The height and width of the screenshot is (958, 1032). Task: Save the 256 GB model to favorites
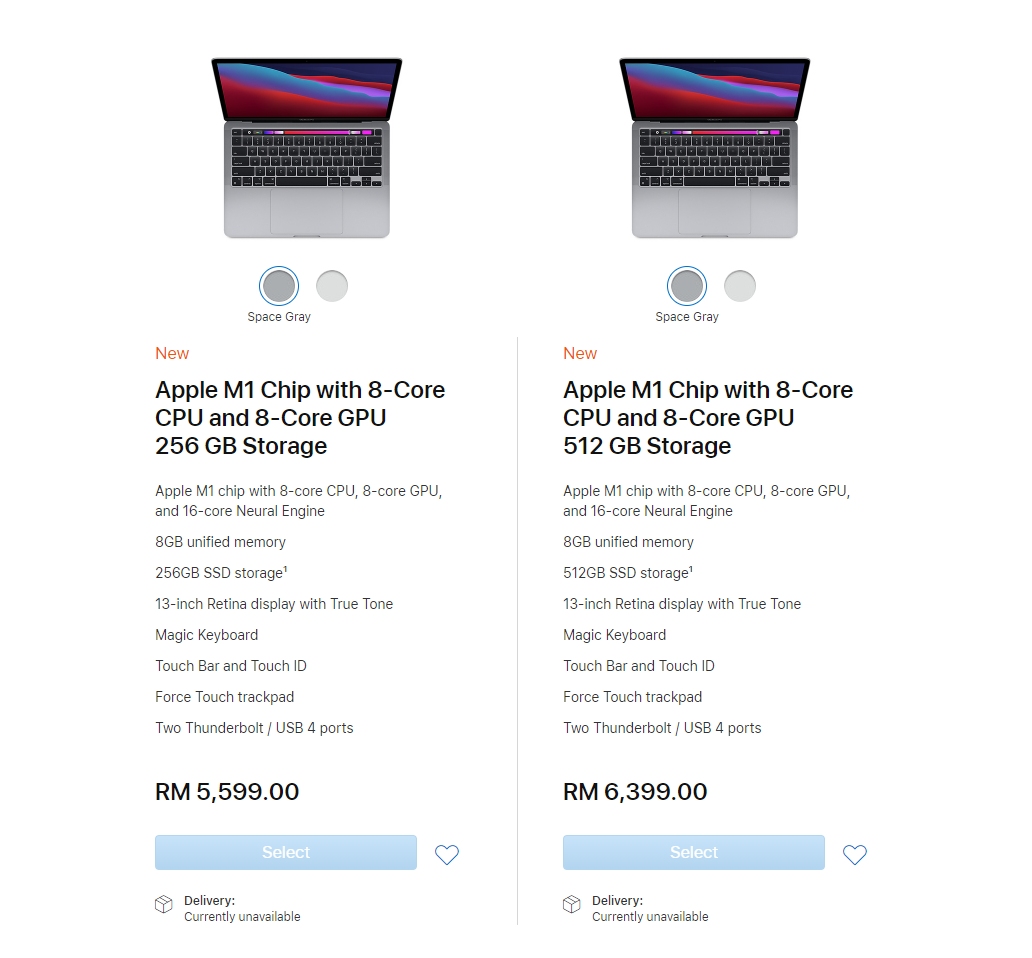447,854
